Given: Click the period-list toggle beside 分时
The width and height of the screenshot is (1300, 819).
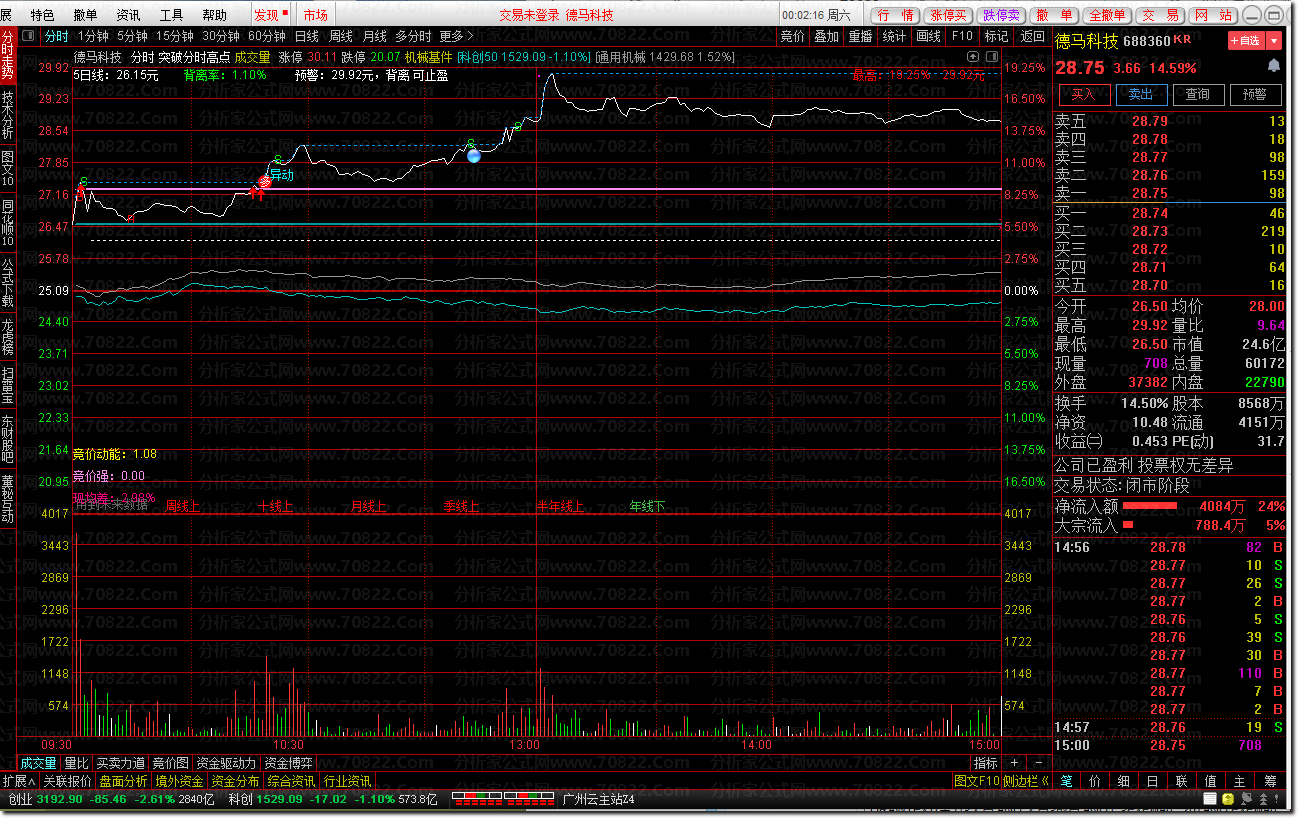Looking at the screenshot, I should (x=28, y=36).
